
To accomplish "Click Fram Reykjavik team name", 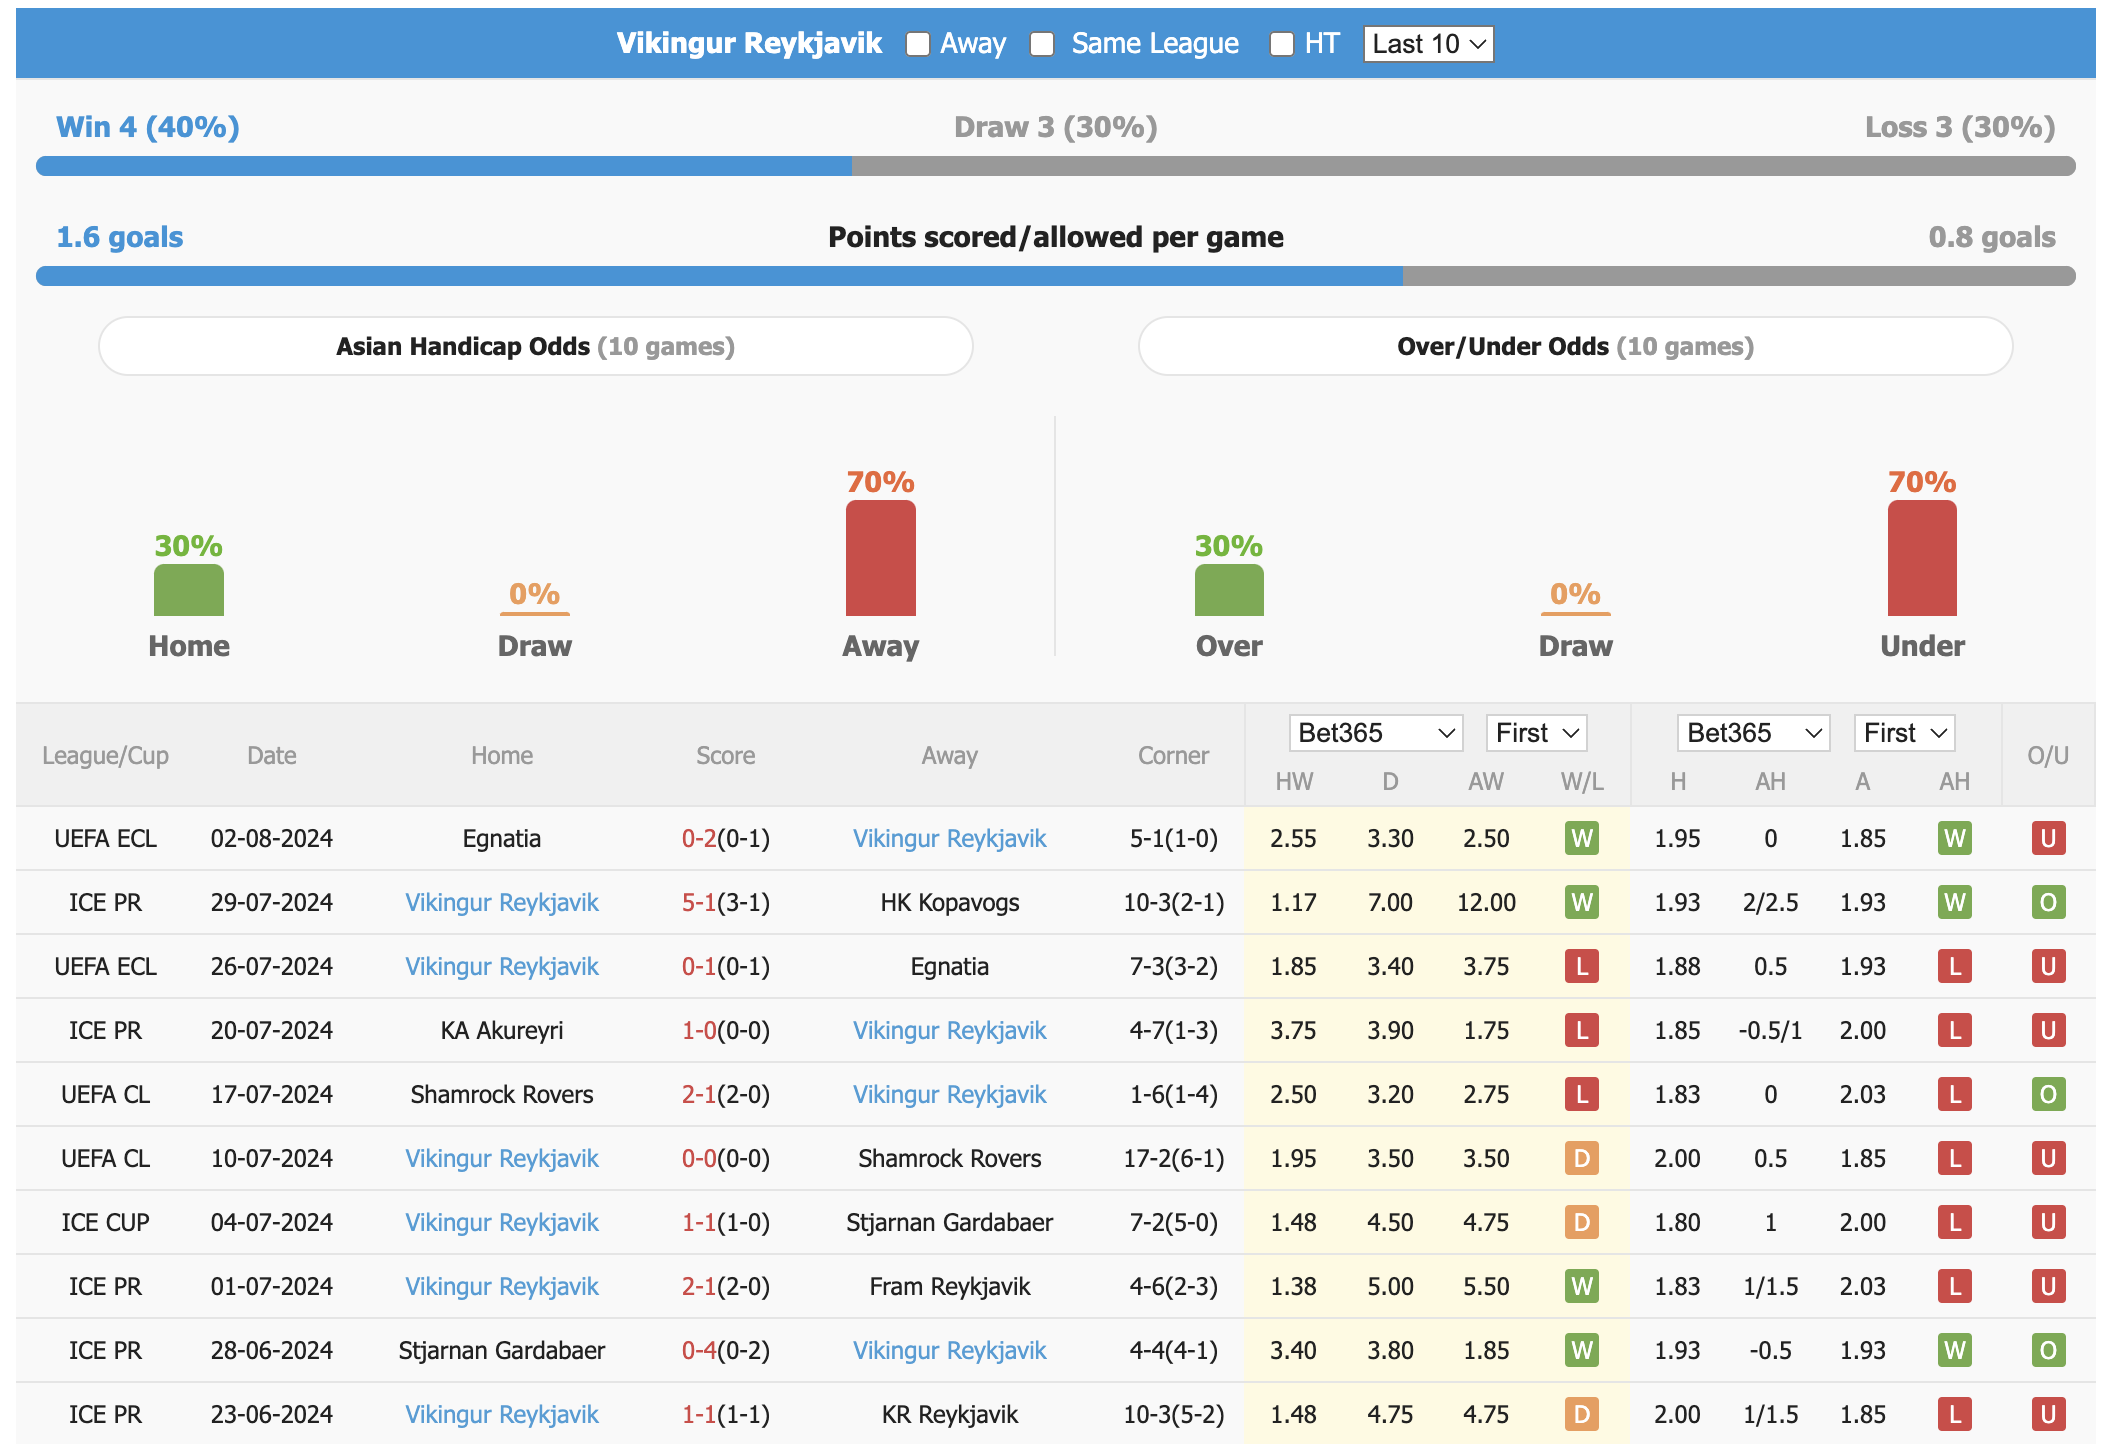I will 949,1286.
